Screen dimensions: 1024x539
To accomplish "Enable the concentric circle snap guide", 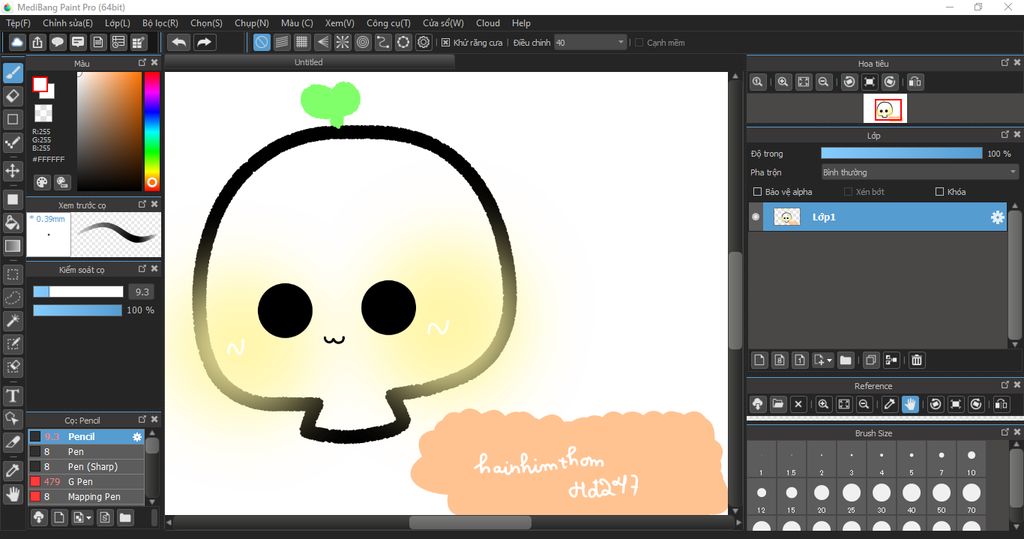I will (x=363, y=42).
